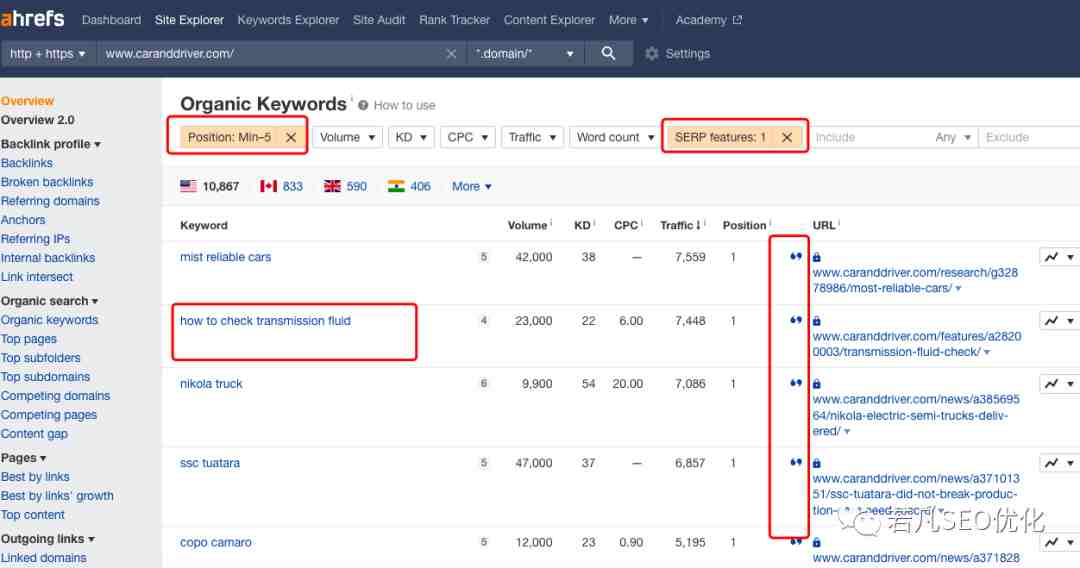Viewport: 1080px width, 568px height.
Task: Click the How to use help icon
Action: [x=363, y=105]
